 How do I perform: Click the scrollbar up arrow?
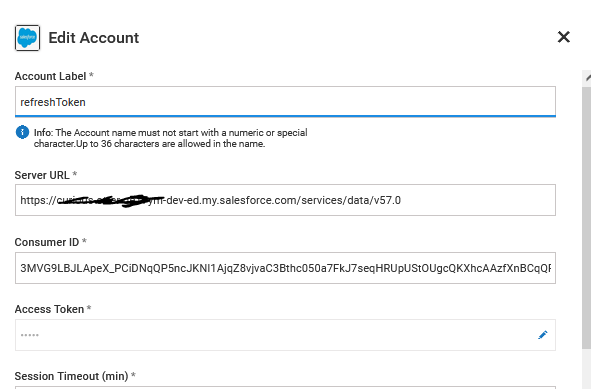coord(587,78)
